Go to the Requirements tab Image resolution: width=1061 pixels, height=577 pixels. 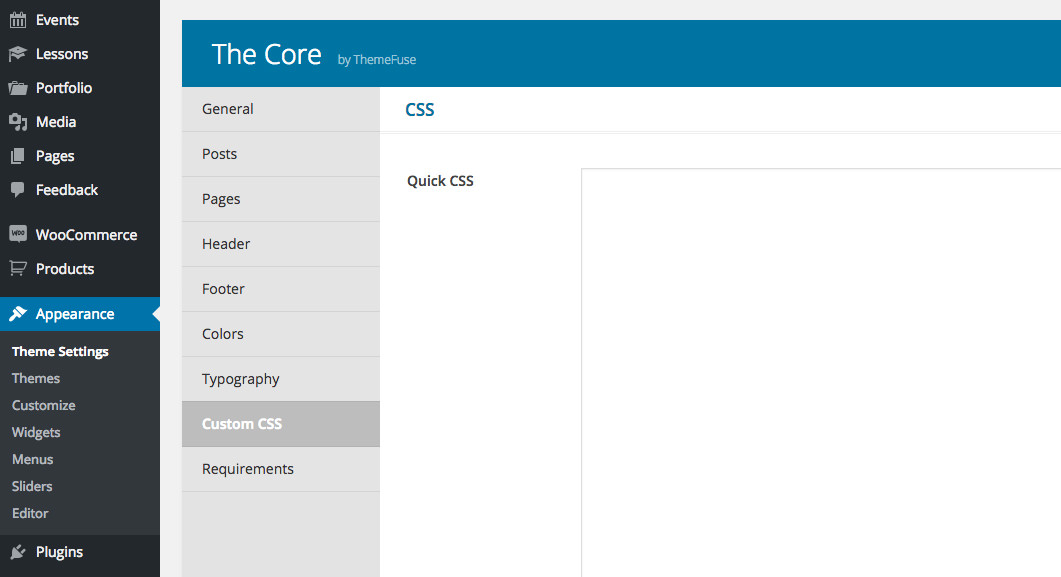point(281,469)
